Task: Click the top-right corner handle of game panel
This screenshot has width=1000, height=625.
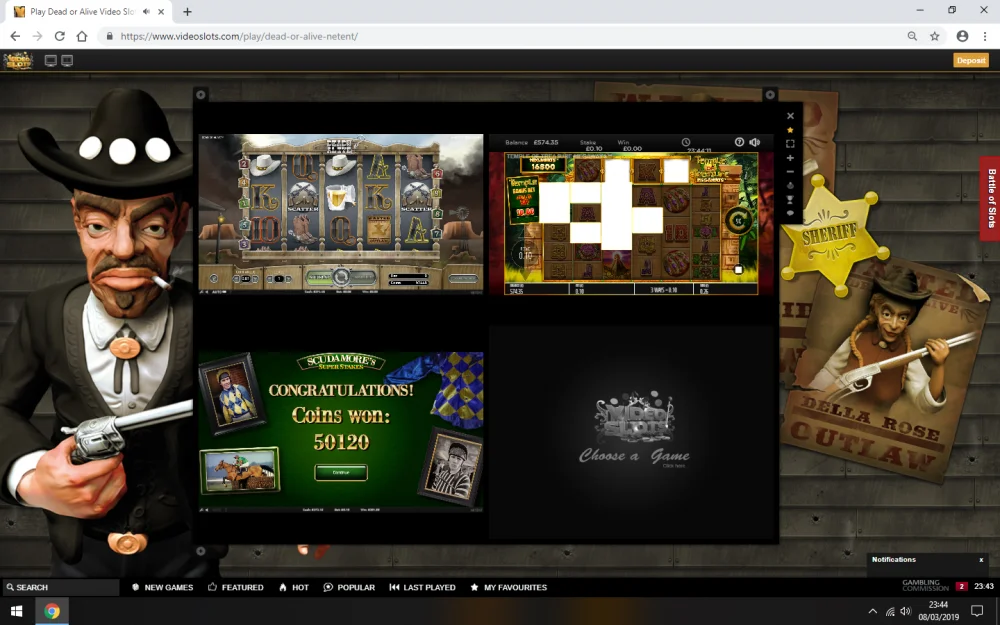Action: pos(770,95)
